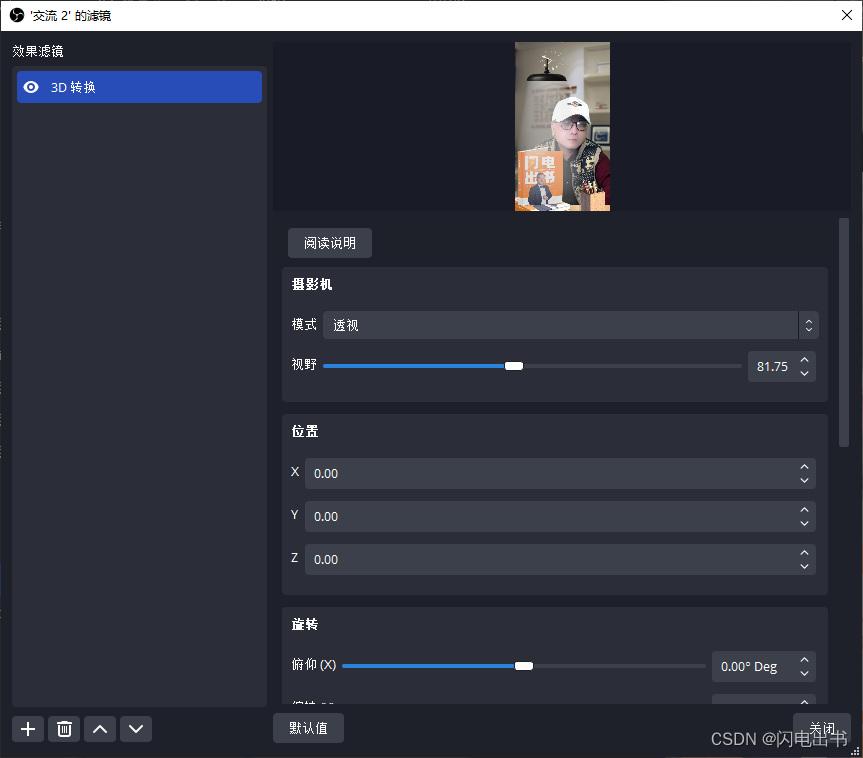Image resolution: width=863 pixels, height=758 pixels.
Task: Delete selected filter with trash icon
Action: [x=64, y=729]
